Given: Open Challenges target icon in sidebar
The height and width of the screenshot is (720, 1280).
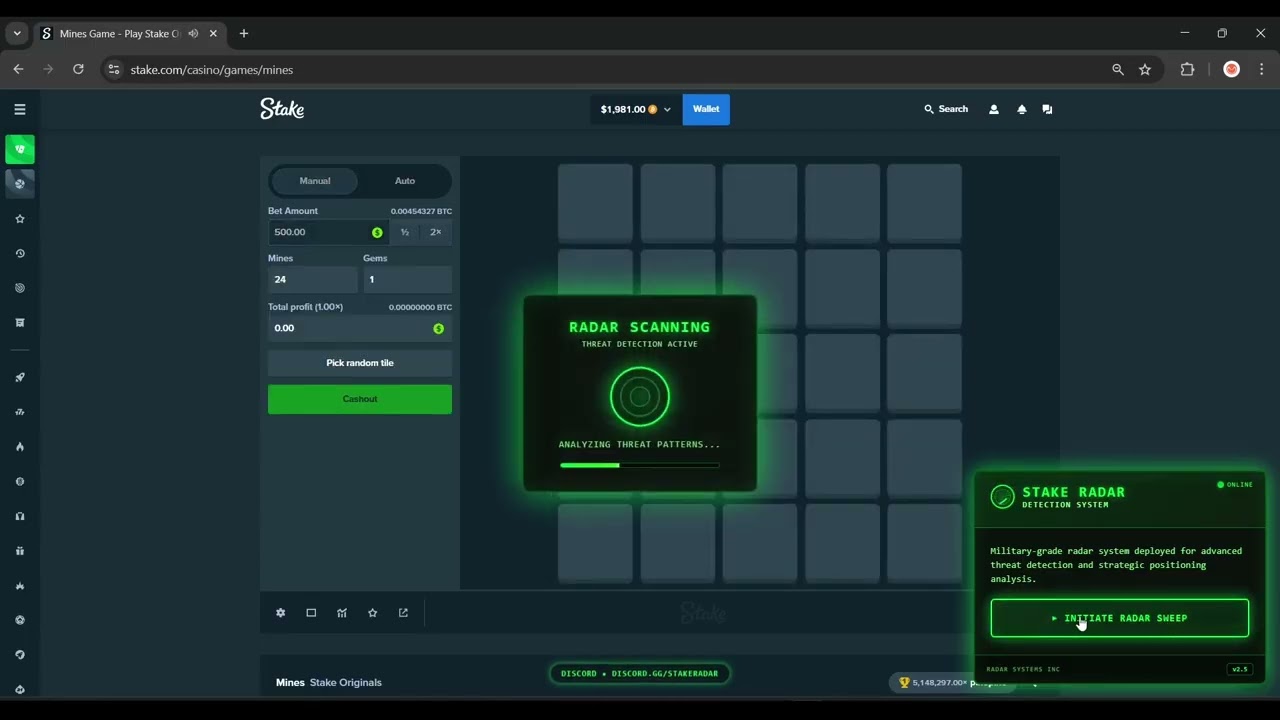Looking at the screenshot, I should 20,288.
